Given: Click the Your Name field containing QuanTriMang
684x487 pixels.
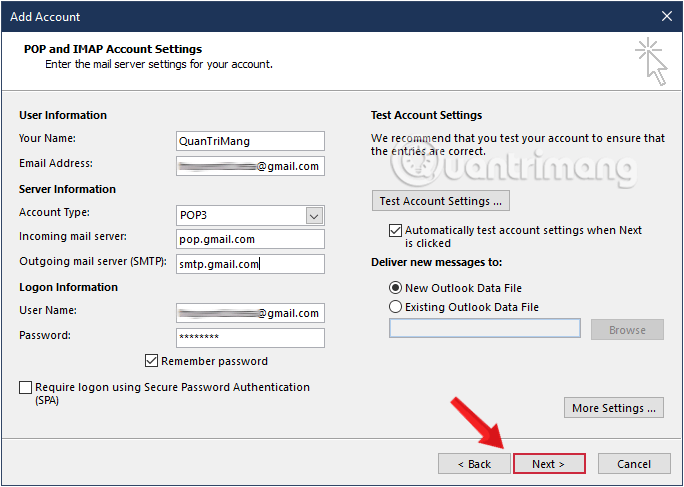Looking at the screenshot, I should click(x=250, y=141).
